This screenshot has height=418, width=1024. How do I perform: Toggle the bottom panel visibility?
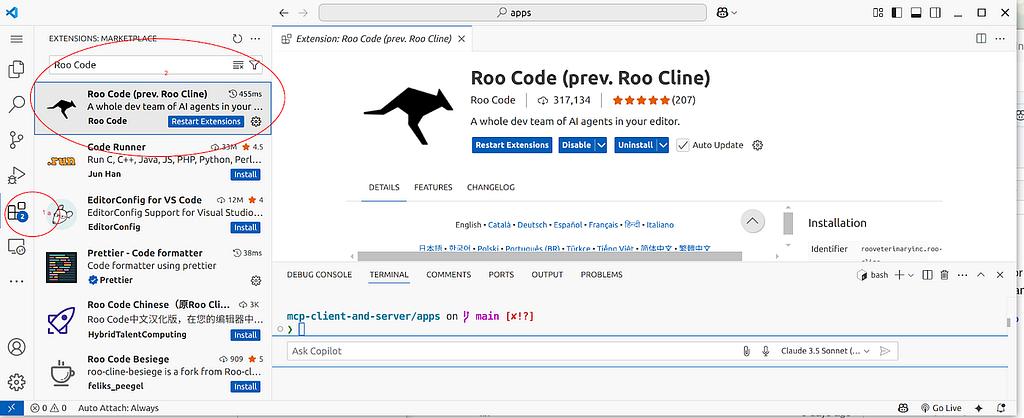pyautogui.click(x=916, y=12)
